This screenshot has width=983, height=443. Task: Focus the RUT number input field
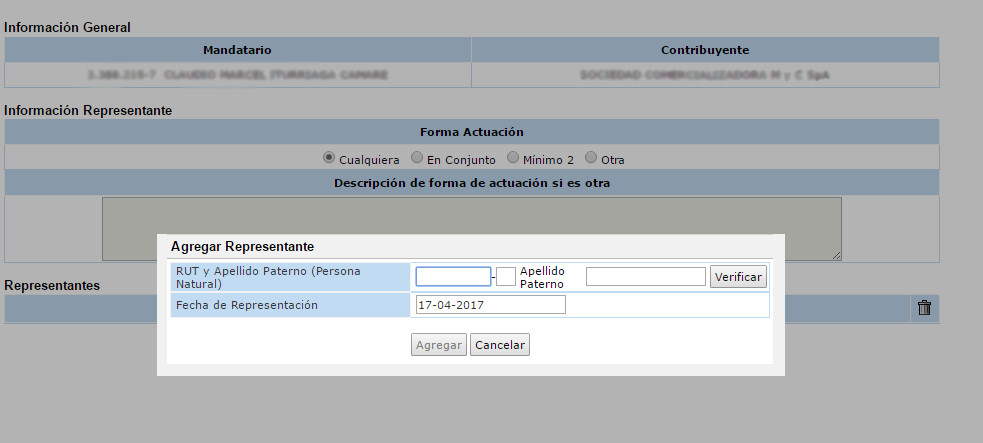453,276
